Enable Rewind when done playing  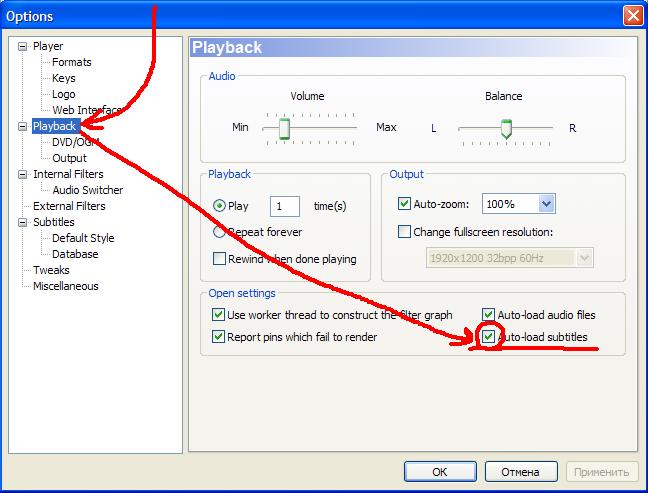[219, 259]
